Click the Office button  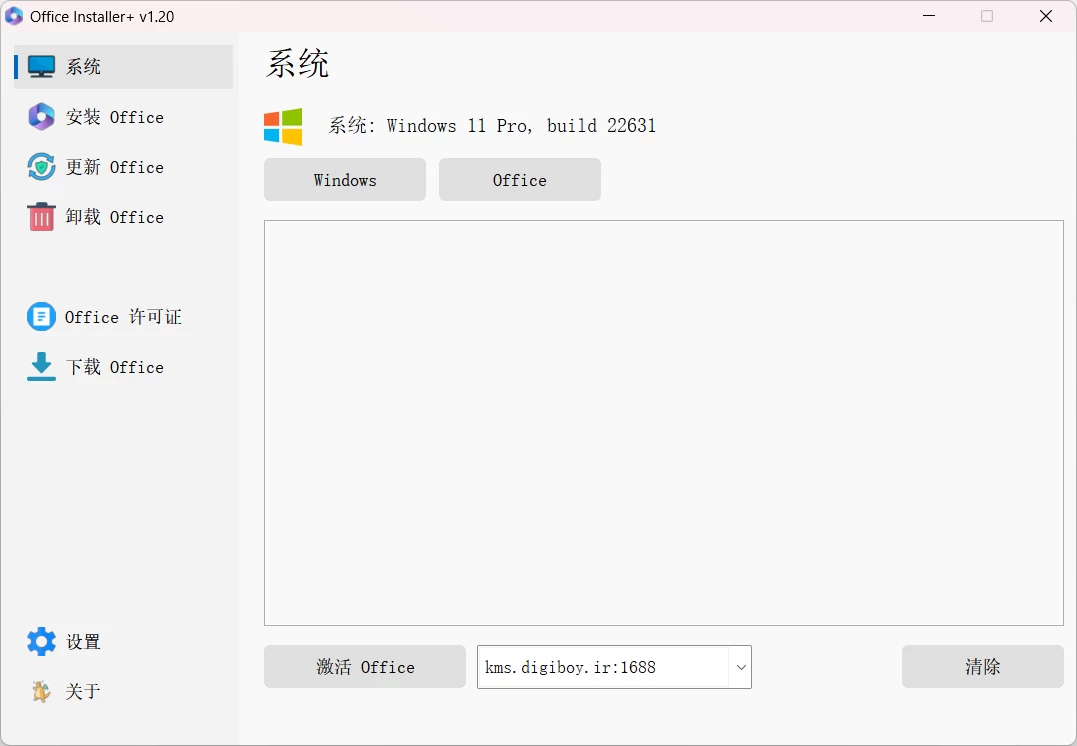coord(519,179)
